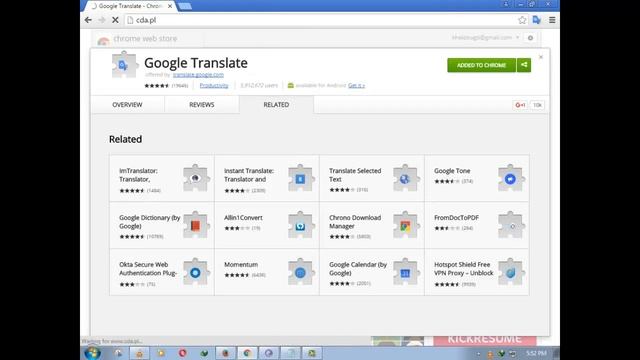This screenshot has width=640, height=360.
Task: Click the 'Related' section heading
Action: (x=125, y=139)
